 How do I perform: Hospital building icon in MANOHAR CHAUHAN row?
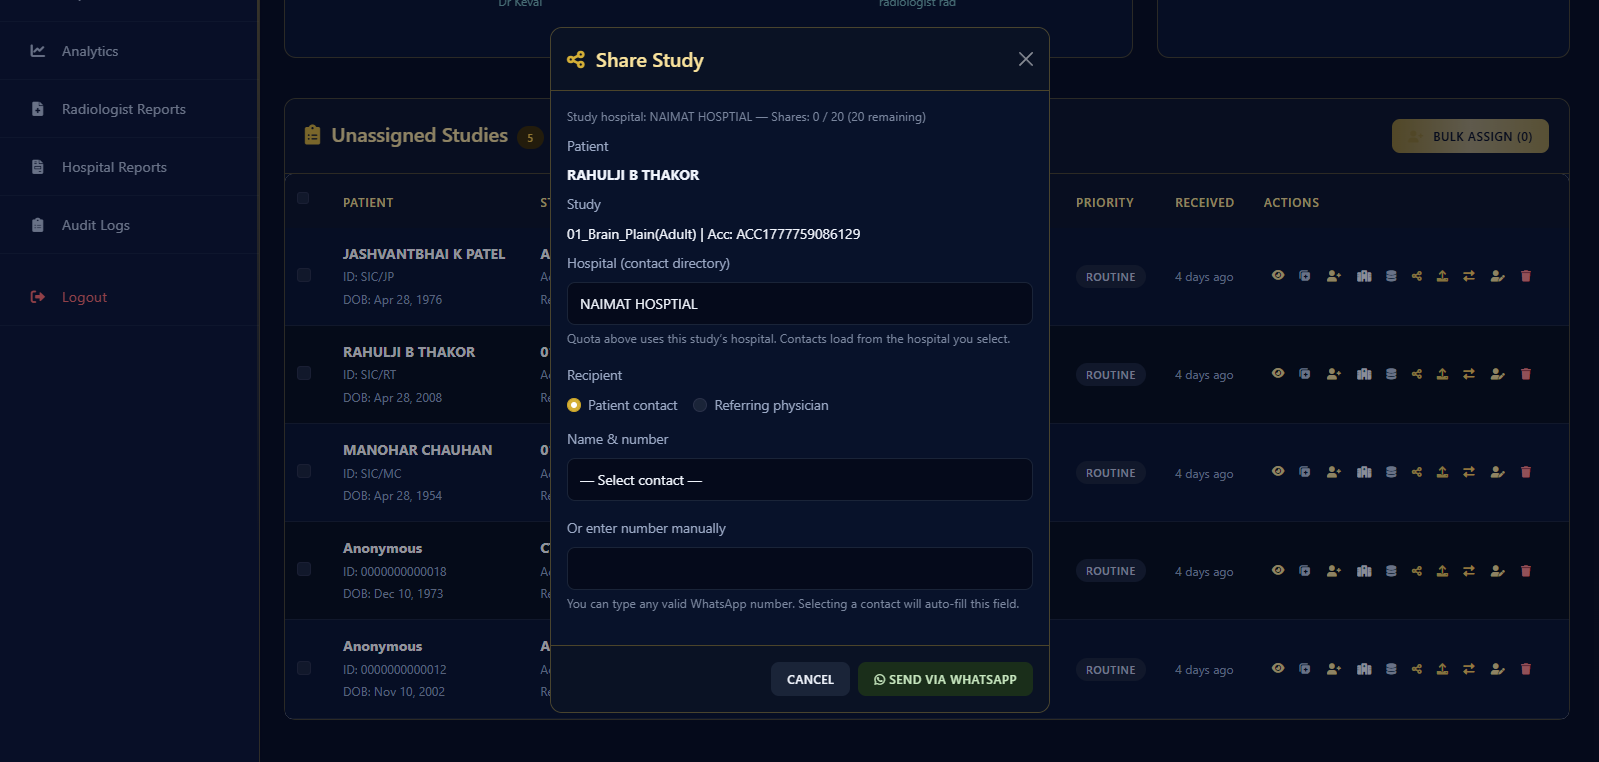(1364, 472)
